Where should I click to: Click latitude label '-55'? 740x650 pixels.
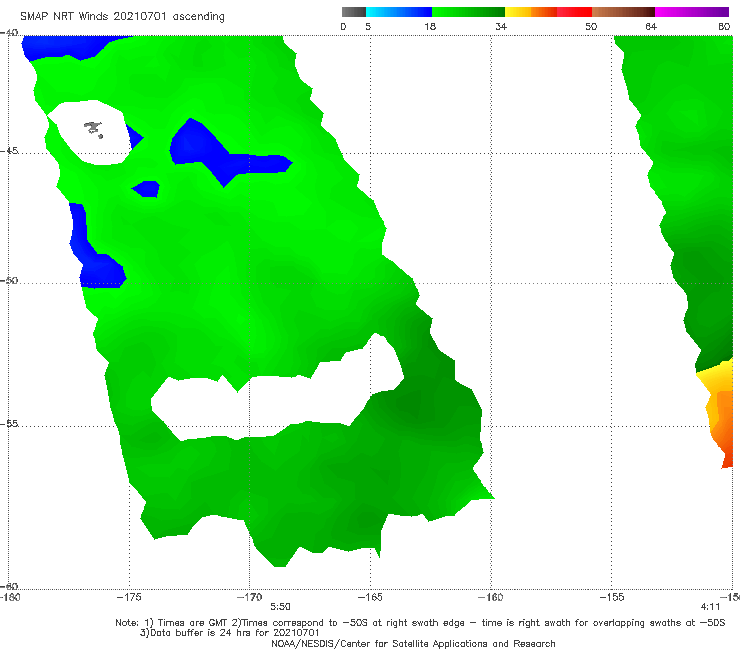point(9,424)
